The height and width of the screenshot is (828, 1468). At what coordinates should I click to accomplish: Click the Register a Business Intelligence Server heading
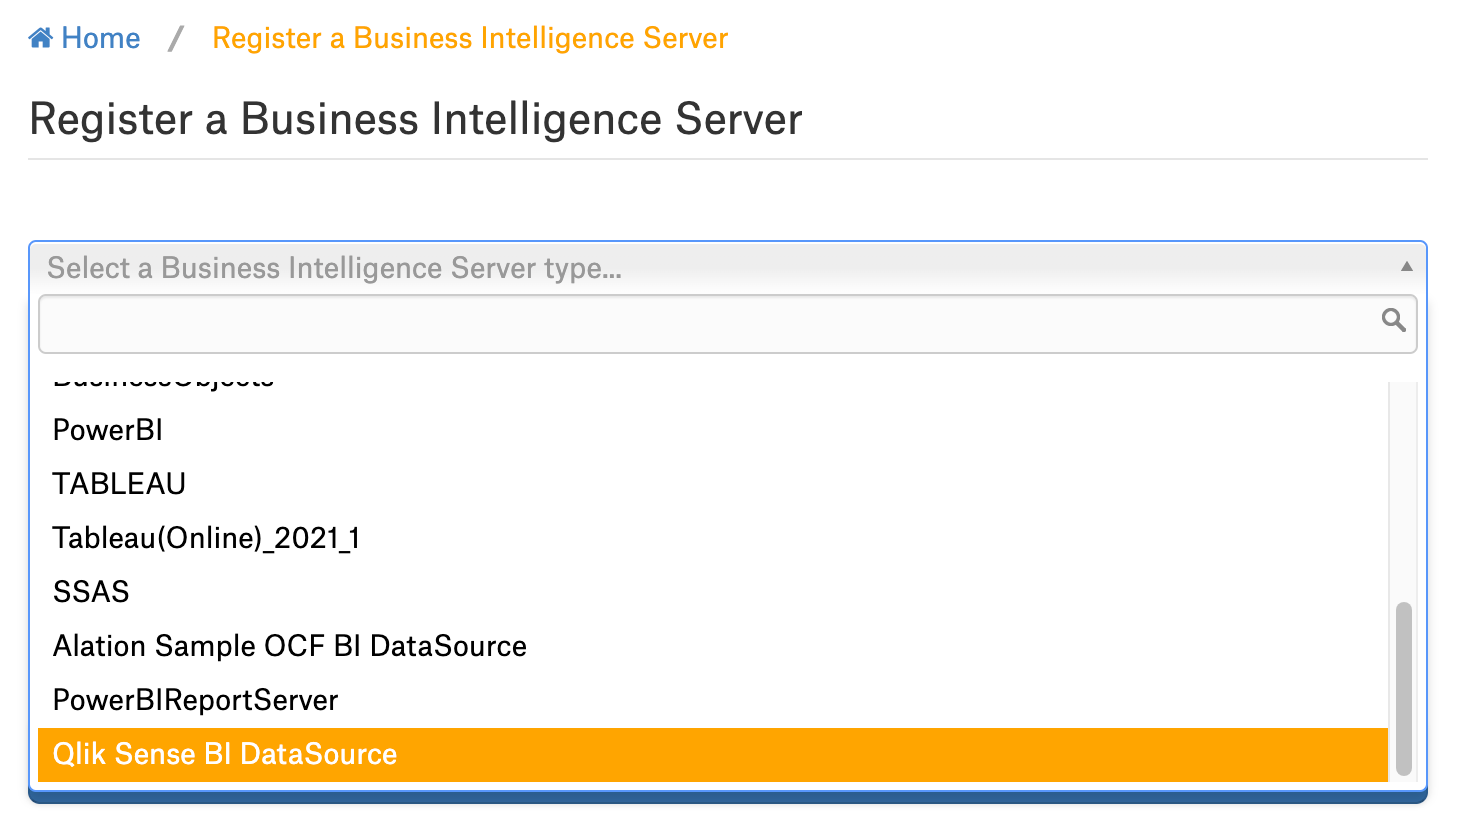415,119
